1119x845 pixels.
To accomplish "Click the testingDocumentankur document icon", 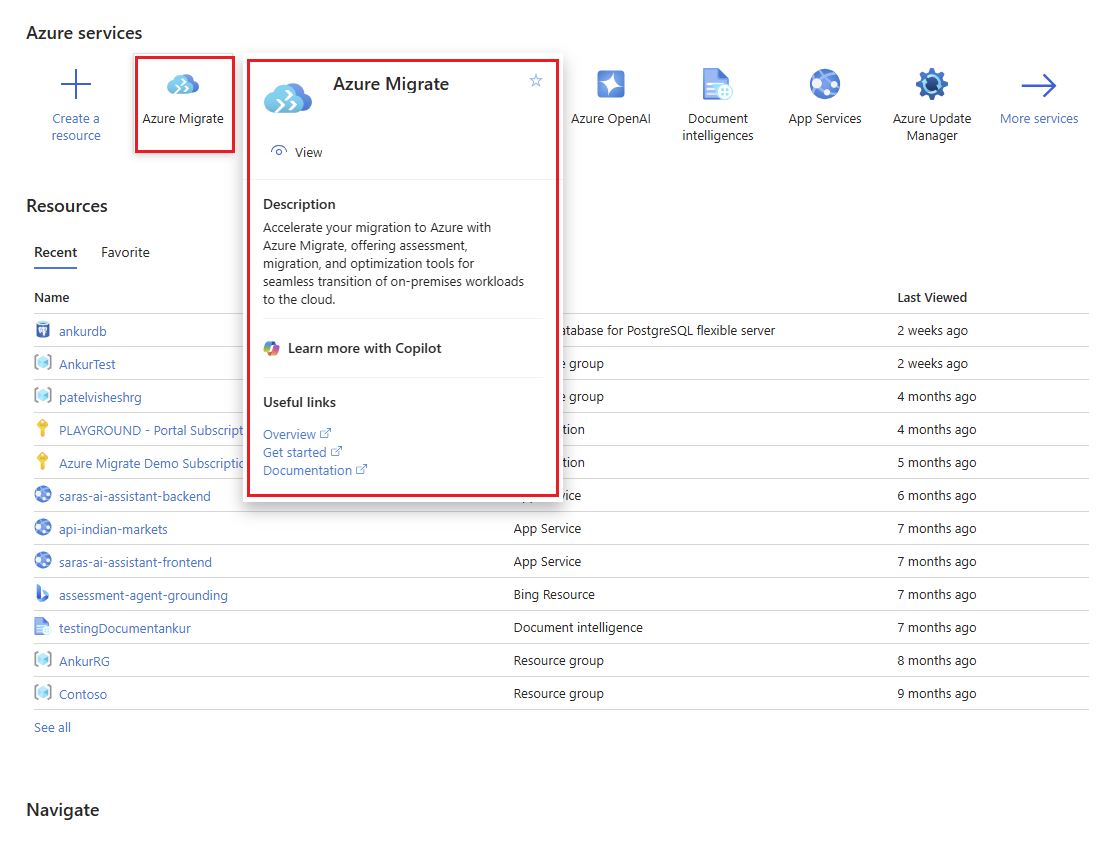I will pos(43,627).
